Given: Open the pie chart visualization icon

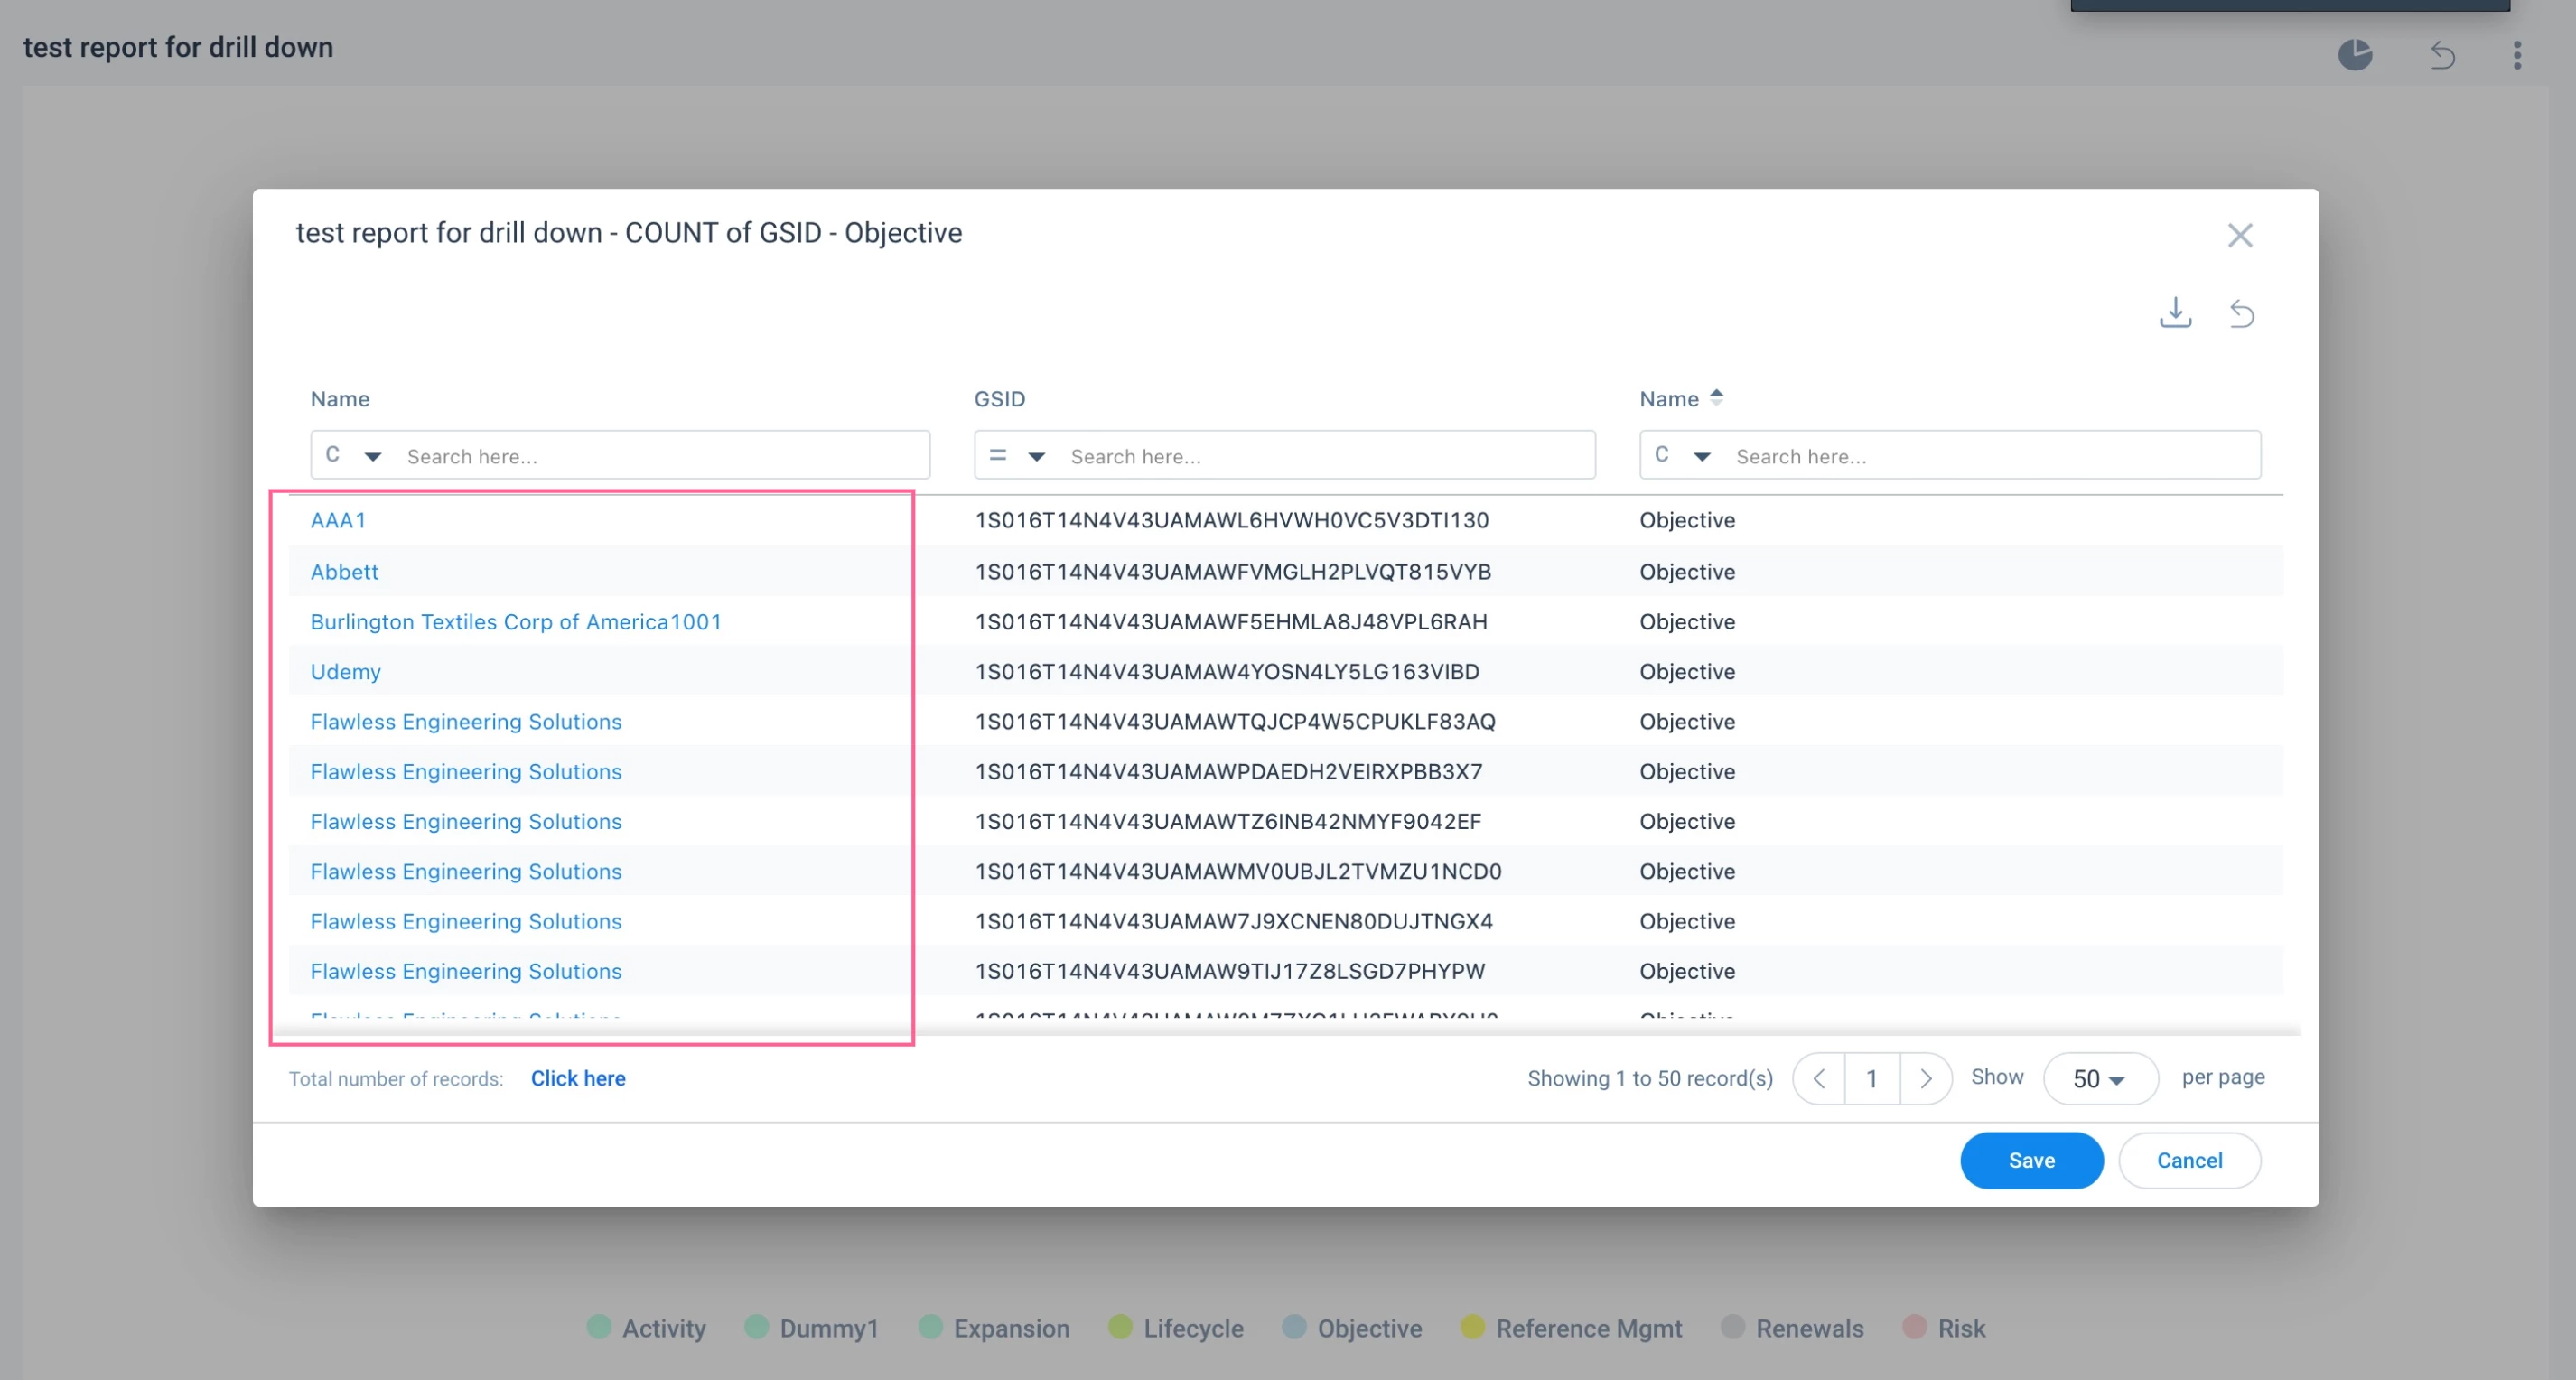Looking at the screenshot, I should point(2355,54).
